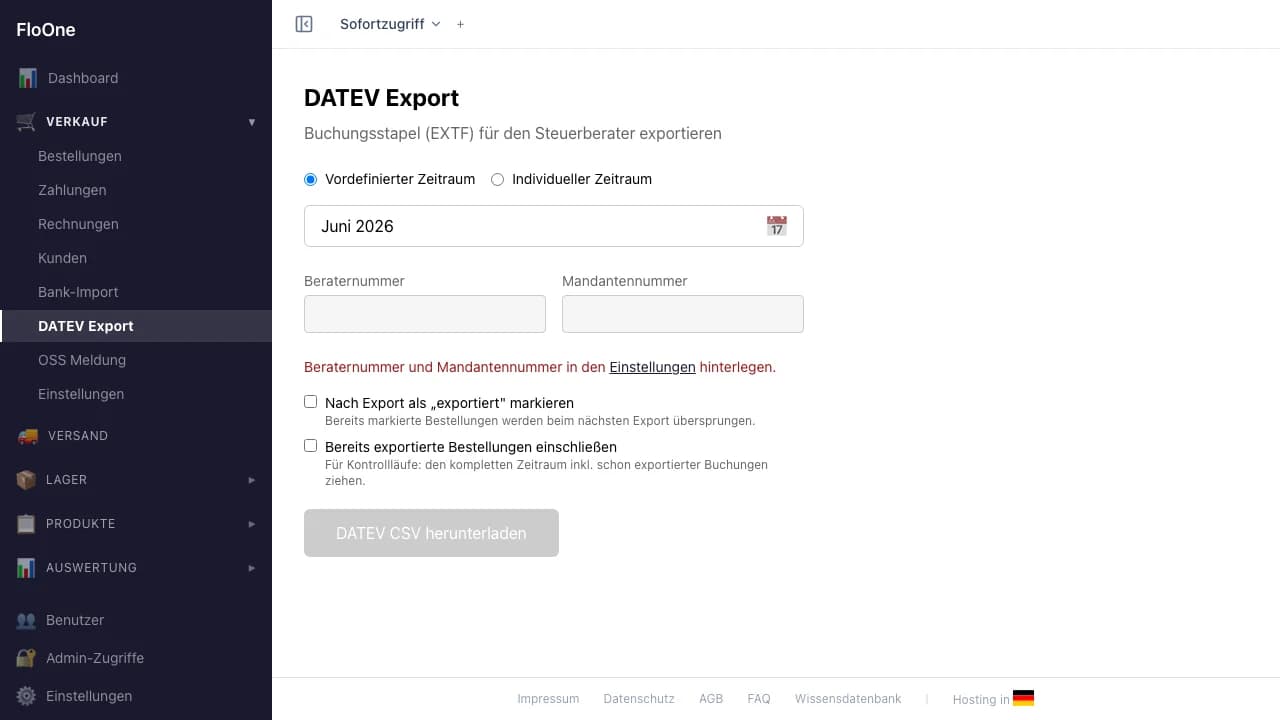Click the Beraternummer input field
The width and height of the screenshot is (1280, 720).
(x=425, y=314)
